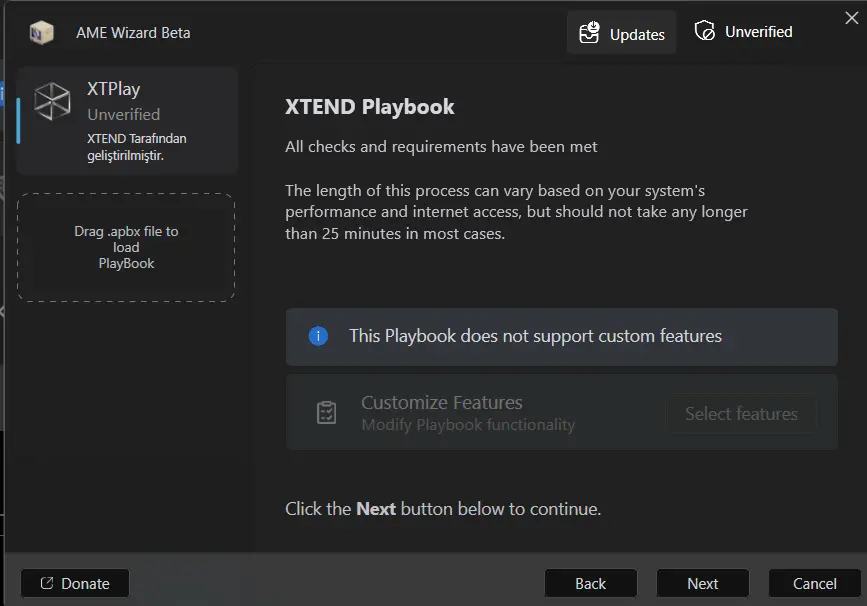Click the 'AME Wizard Beta' title text
The height and width of the screenshot is (606, 867).
point(133,33)
